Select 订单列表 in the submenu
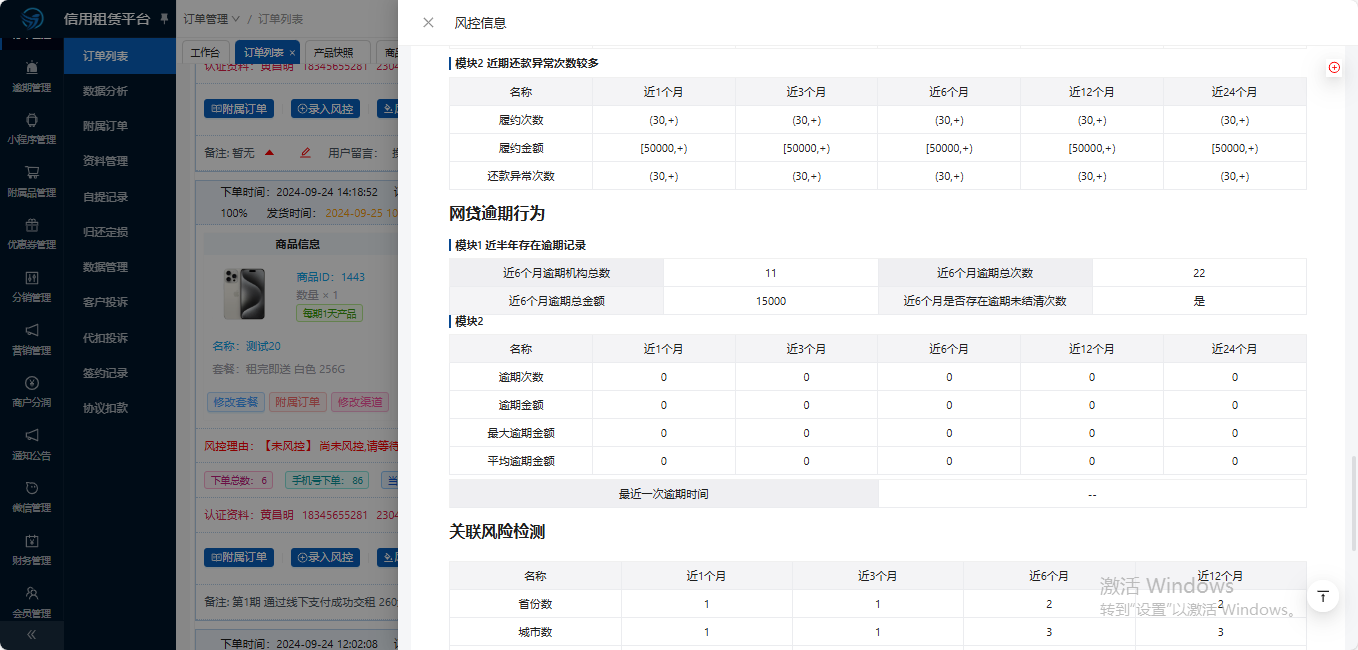Viewport: 1358px width, 650px height. click(120, 56)
